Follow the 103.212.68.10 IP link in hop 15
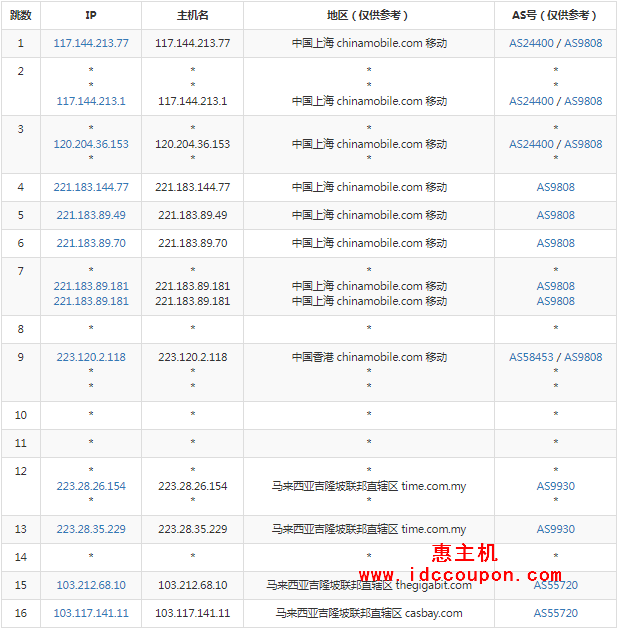 (91, 585)
